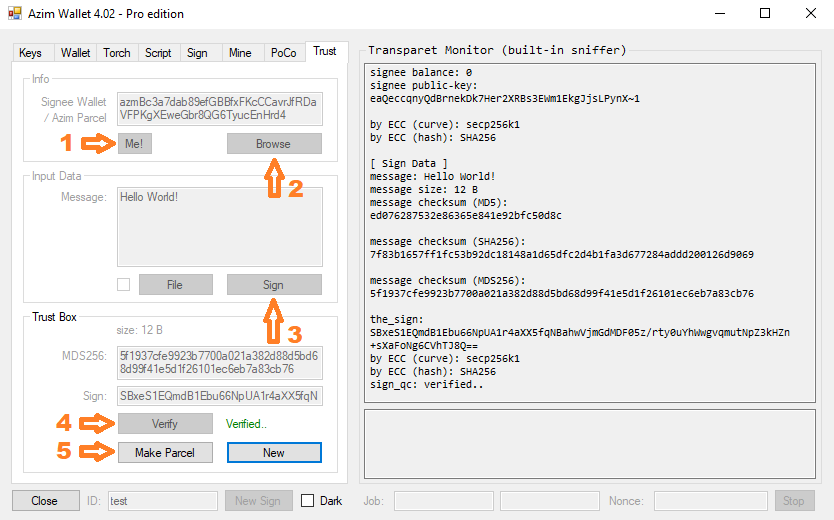Click 'sign_qc: verified..' line in monitor
834x520 pixels.
(427, 384)
